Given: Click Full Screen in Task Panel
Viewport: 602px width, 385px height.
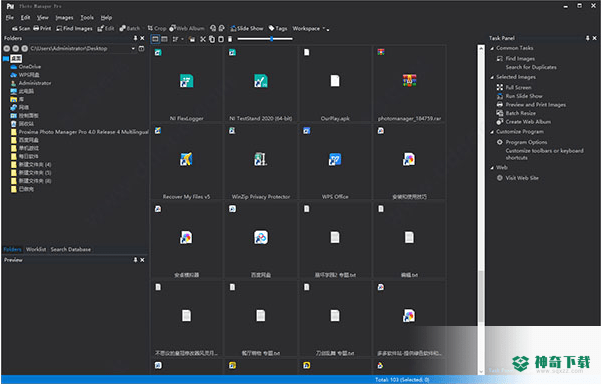Looking at the screenshot, I should click(x=518, y=88).
